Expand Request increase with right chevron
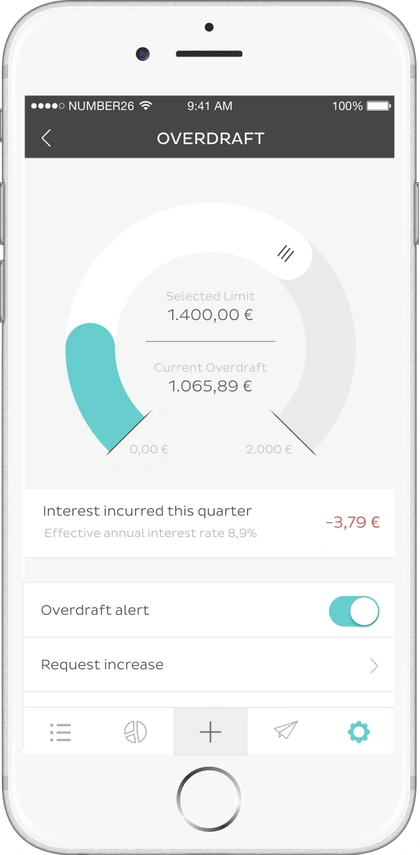420x855 pixels. [374, 665]
